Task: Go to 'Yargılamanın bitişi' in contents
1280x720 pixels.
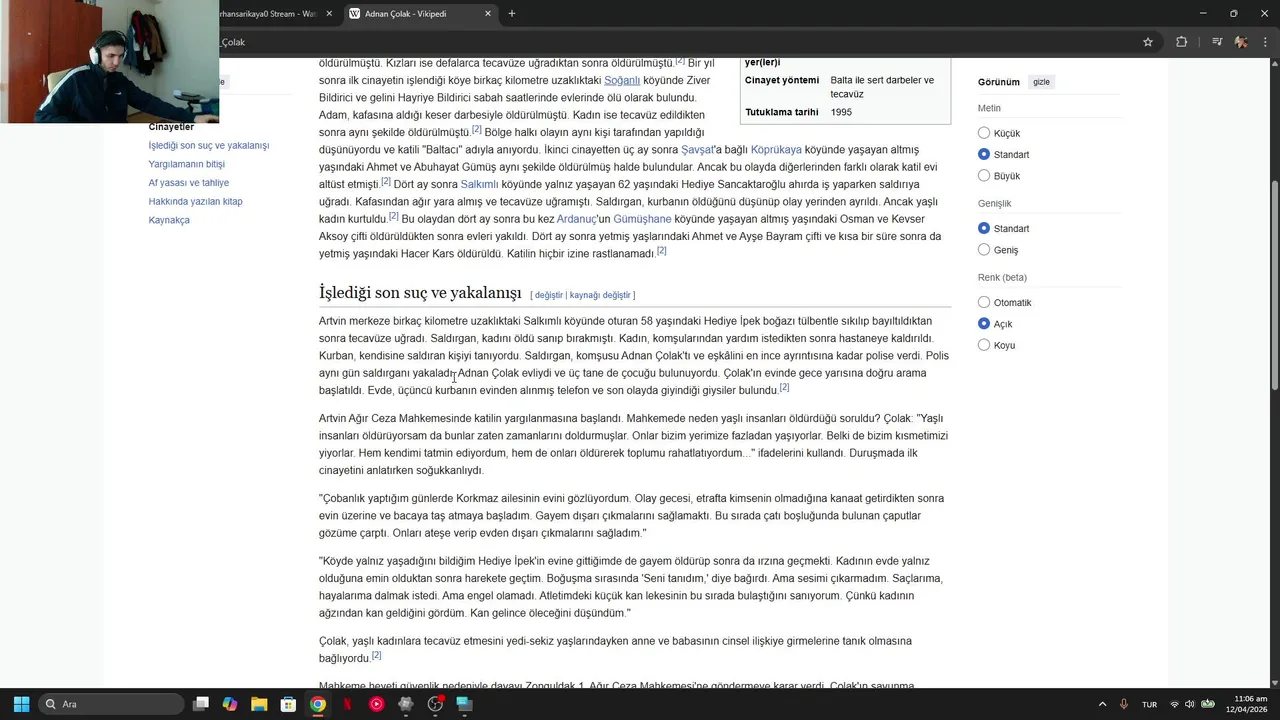Action: 186,164
